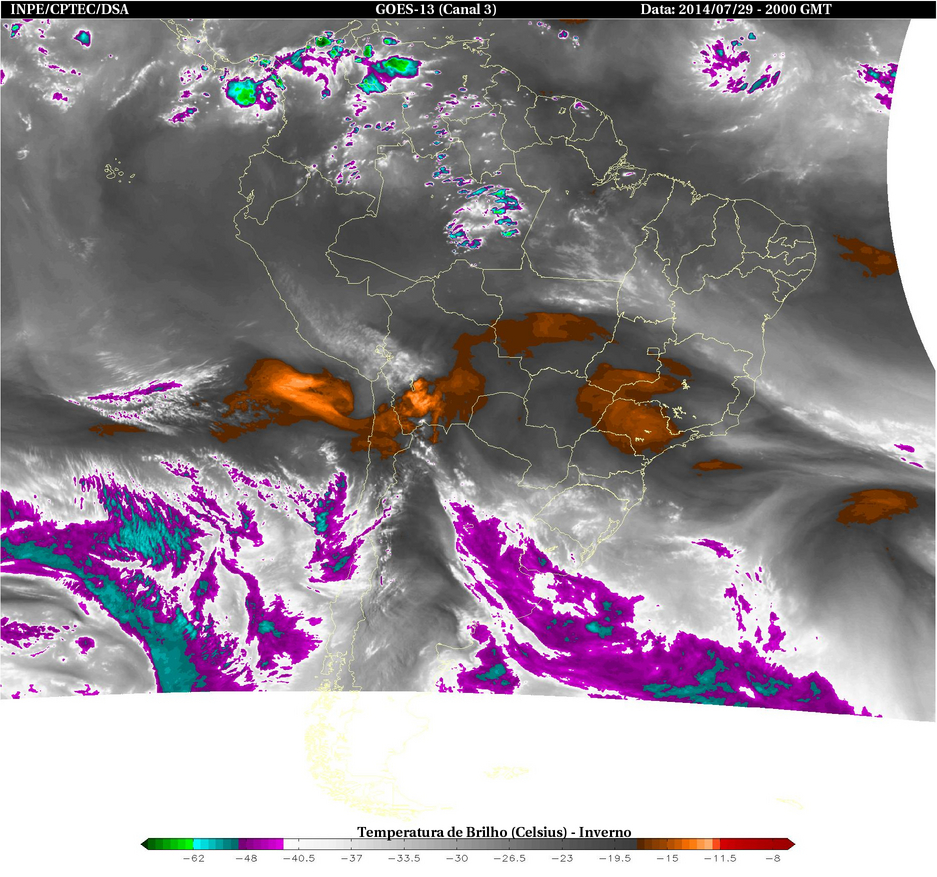Viewport: 937px width, 877px height.
Task: Click the GOES-13 (Canal 3) title
Action: (x=436, y=9)
